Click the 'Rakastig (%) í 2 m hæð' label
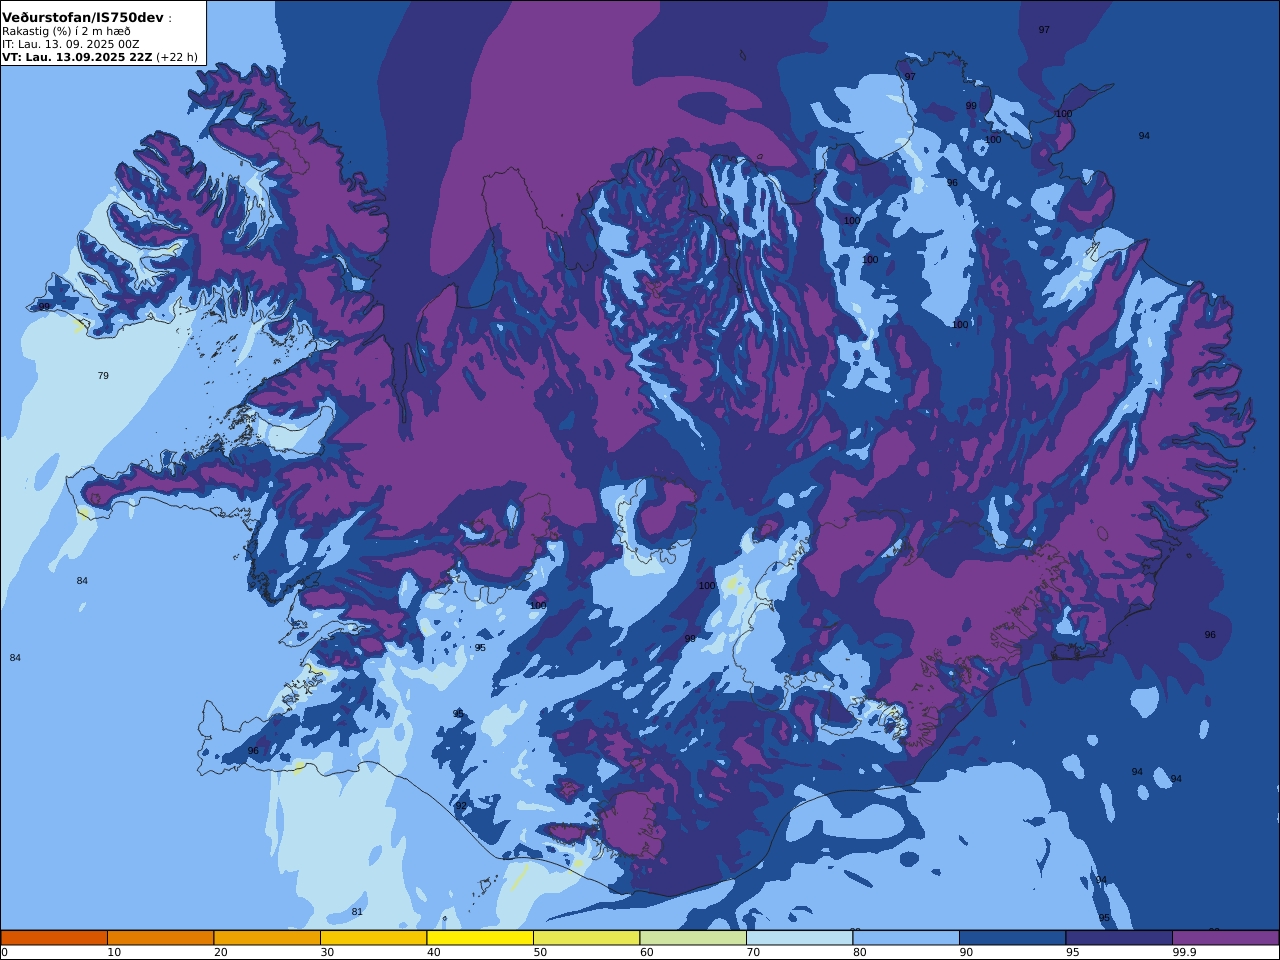1280x960 pixels. click(x=66, y=31)
